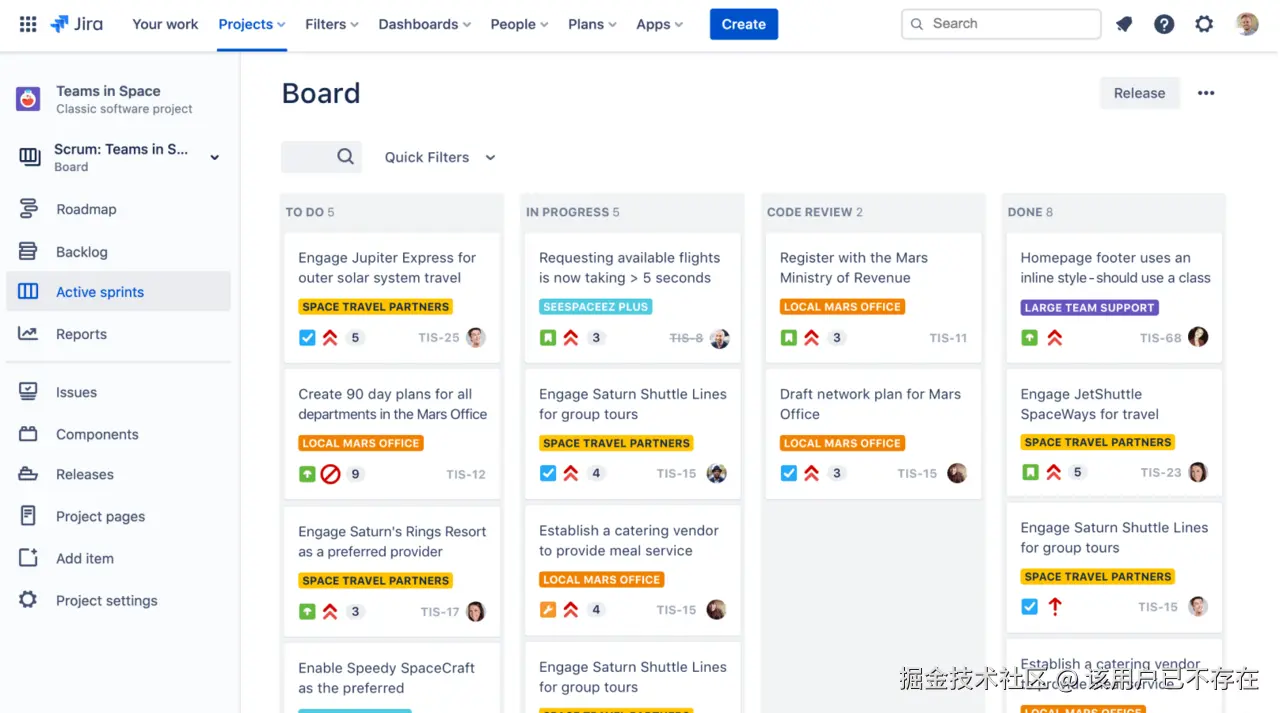The width and height of the screenshot is (1280, 713).
Task: Click the high priority arrows on TIS-17
Action: pos(331,611)
